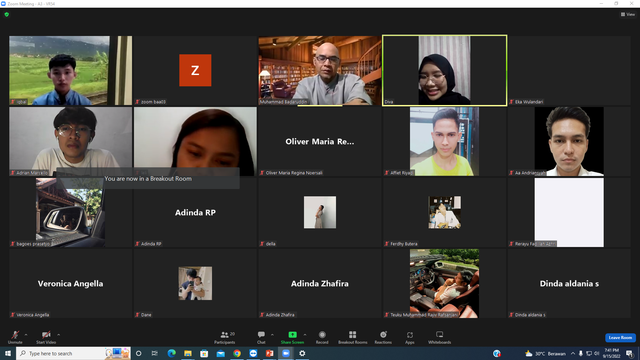This screenshot has height=360, width=640.
Task: Click Ferdhy Butera's profile picture
Action: pos(444,212)
